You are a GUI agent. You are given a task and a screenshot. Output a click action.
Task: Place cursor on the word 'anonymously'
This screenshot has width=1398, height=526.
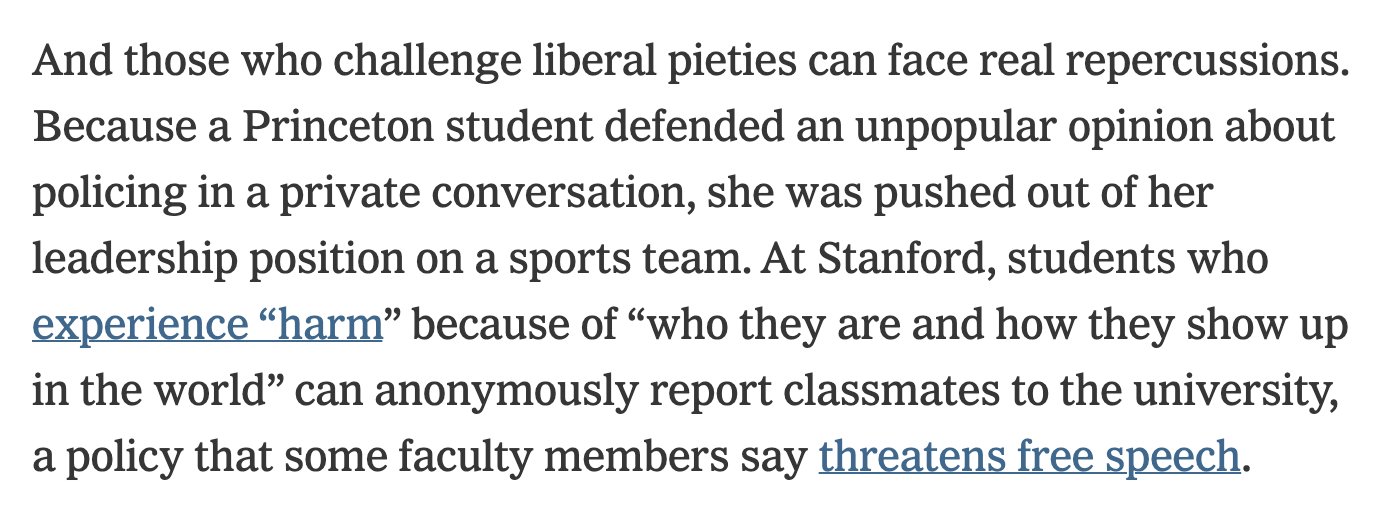point(473,391)
